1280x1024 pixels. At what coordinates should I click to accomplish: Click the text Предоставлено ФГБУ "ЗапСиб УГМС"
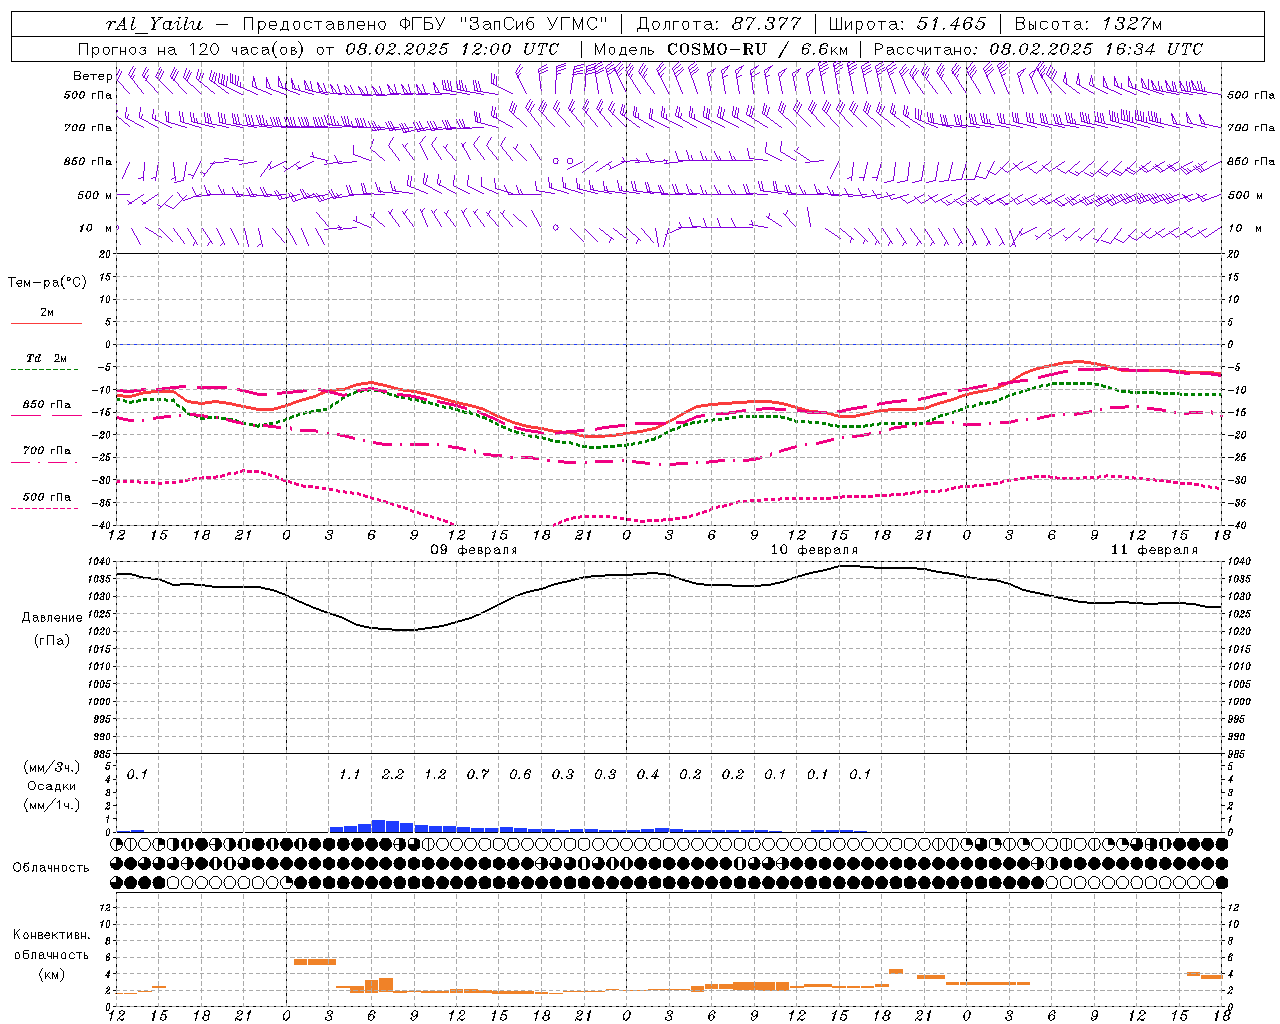pyautogui.click(x=426, y=24)
